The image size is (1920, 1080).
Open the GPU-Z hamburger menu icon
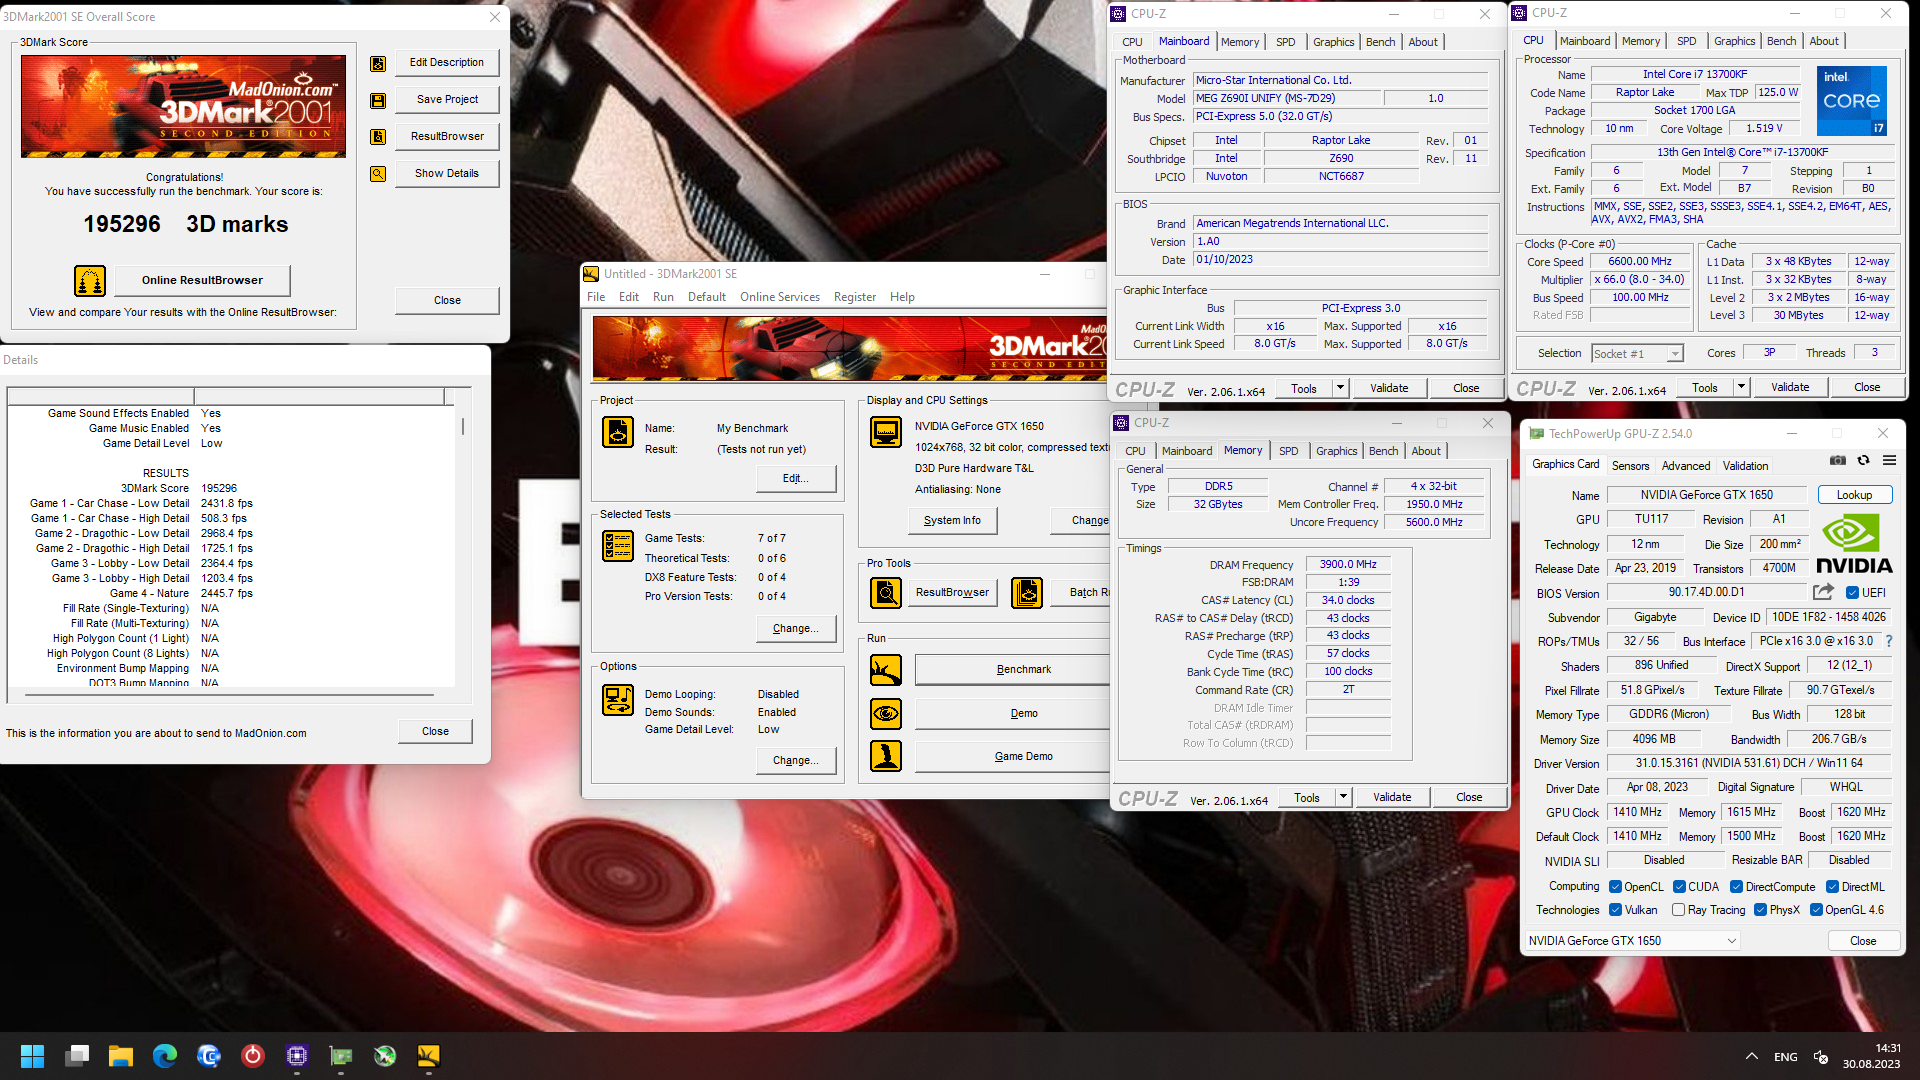(1889, 461)
